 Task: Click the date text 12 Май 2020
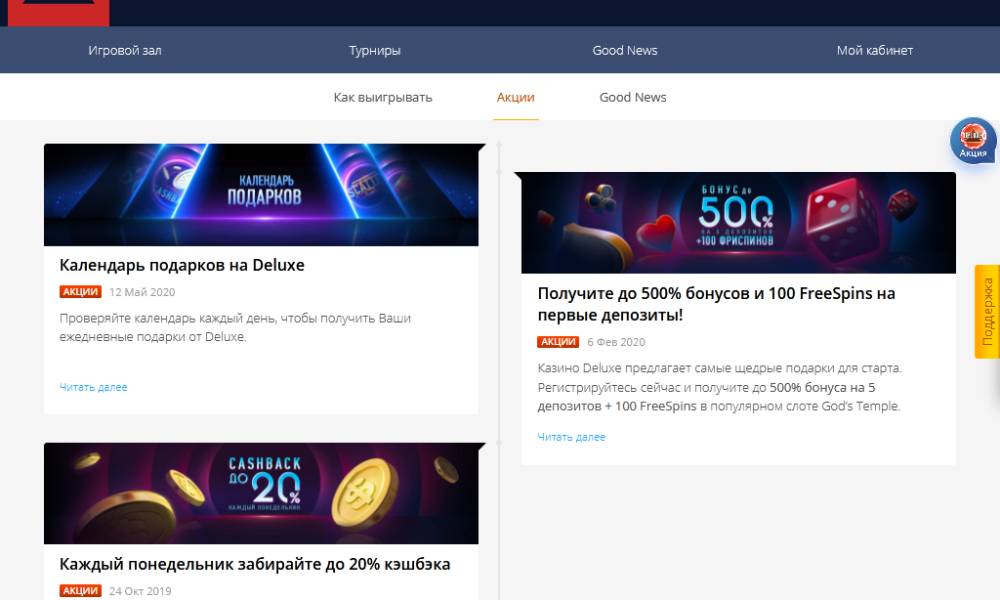142,292
